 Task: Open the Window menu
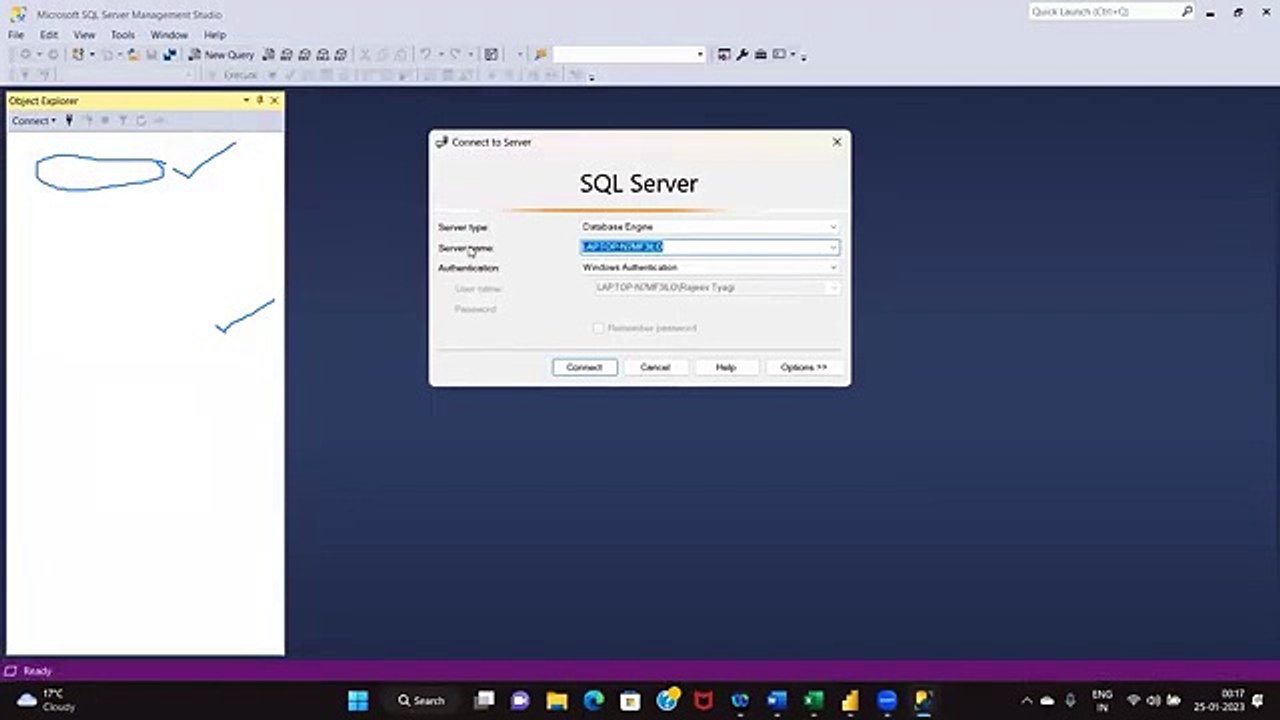pyautogui.click(x=169, y=35)
